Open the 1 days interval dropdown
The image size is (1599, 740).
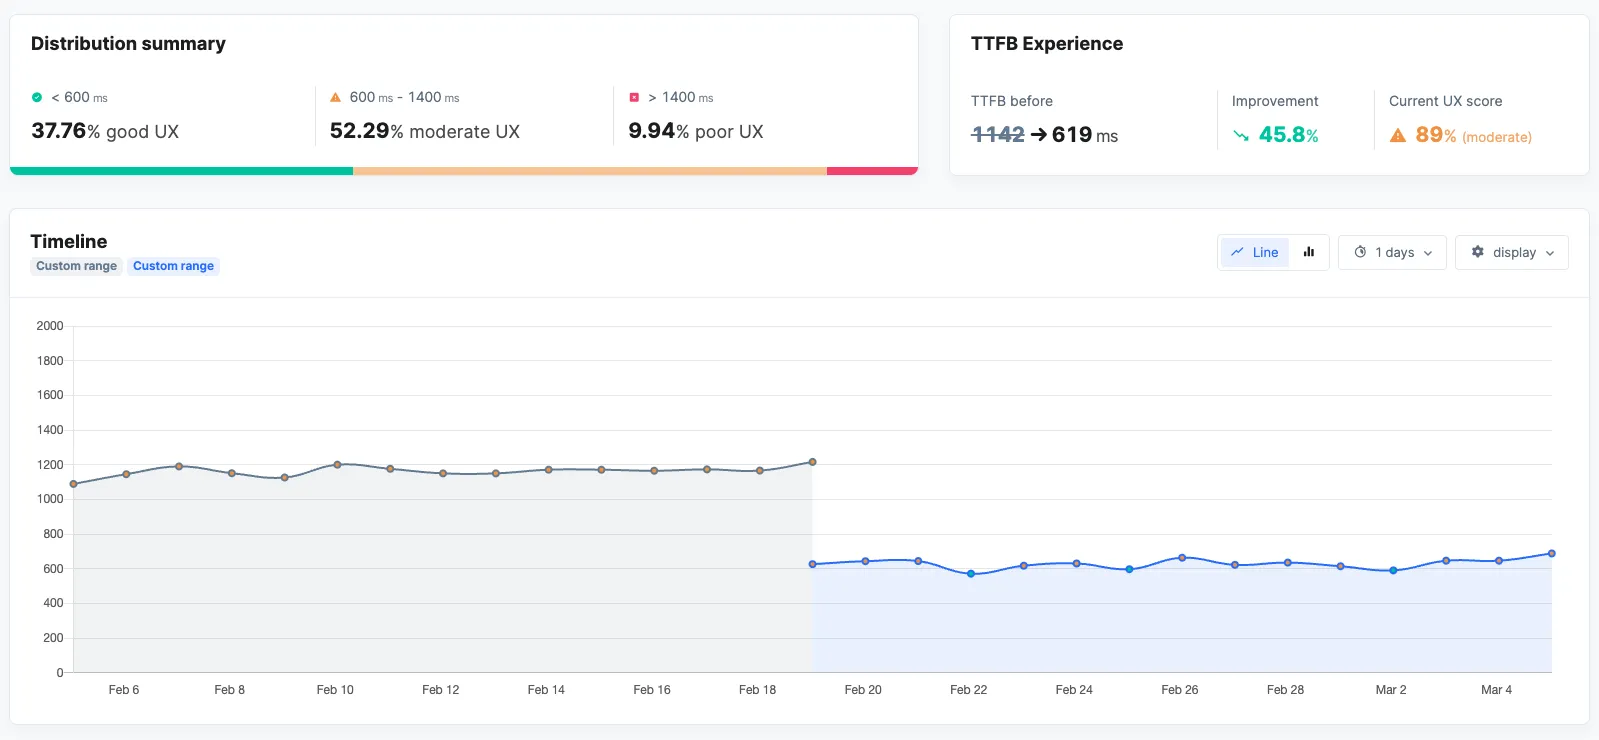click(x=1392, y=252)
